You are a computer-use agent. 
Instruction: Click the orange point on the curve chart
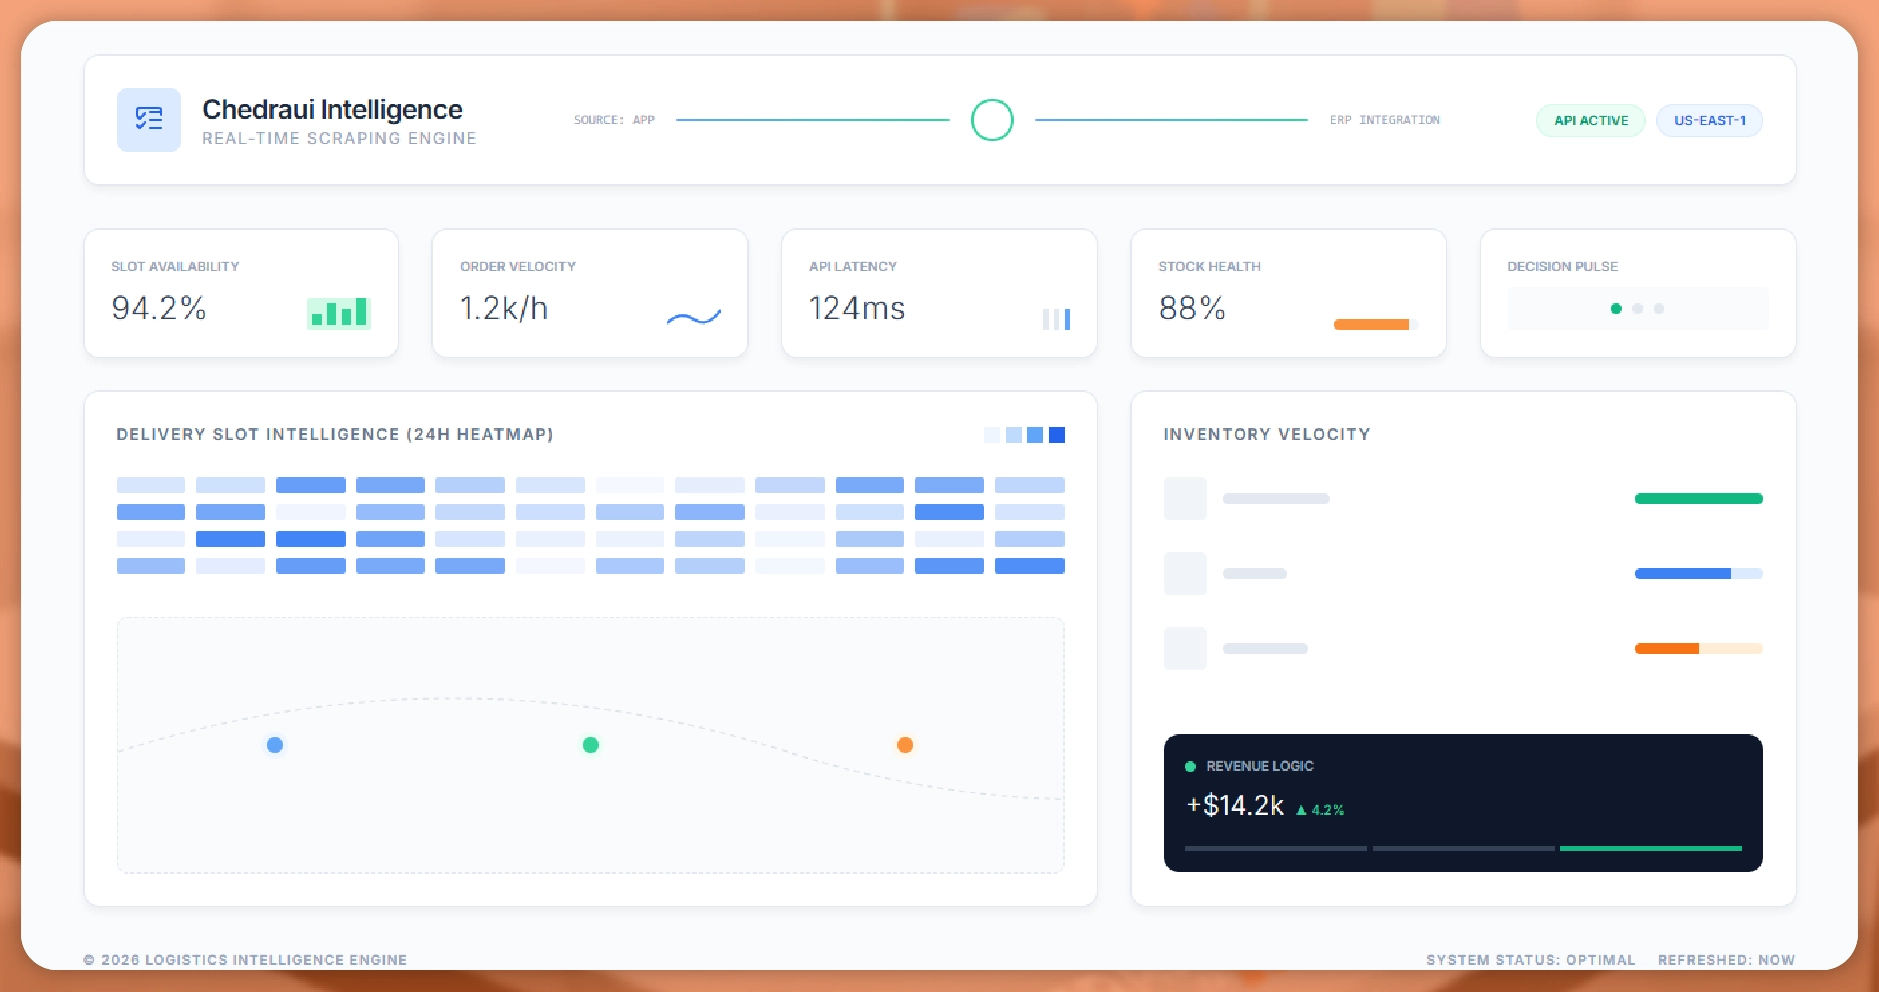[x=905, y=745]
